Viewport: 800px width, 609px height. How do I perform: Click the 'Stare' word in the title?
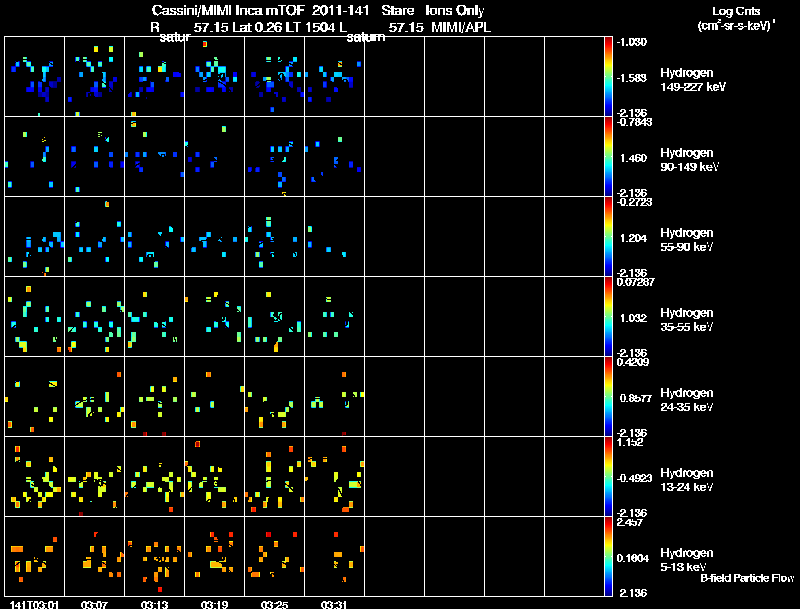pos(397,11)
